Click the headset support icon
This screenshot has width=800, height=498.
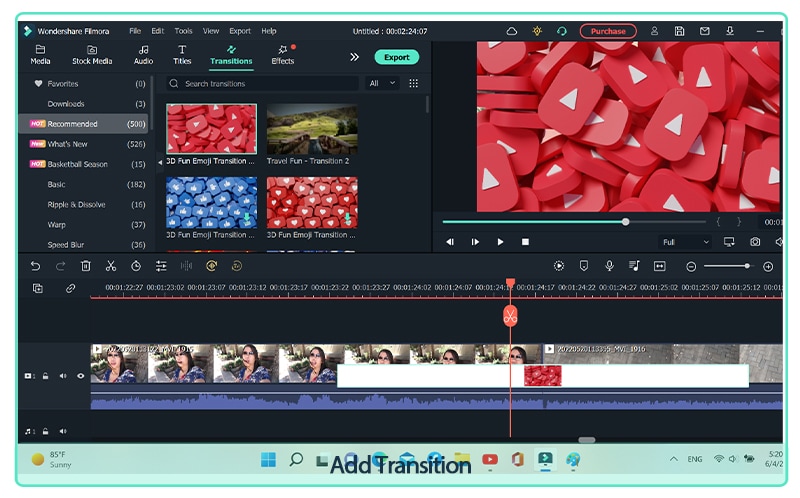coord(562,31)
